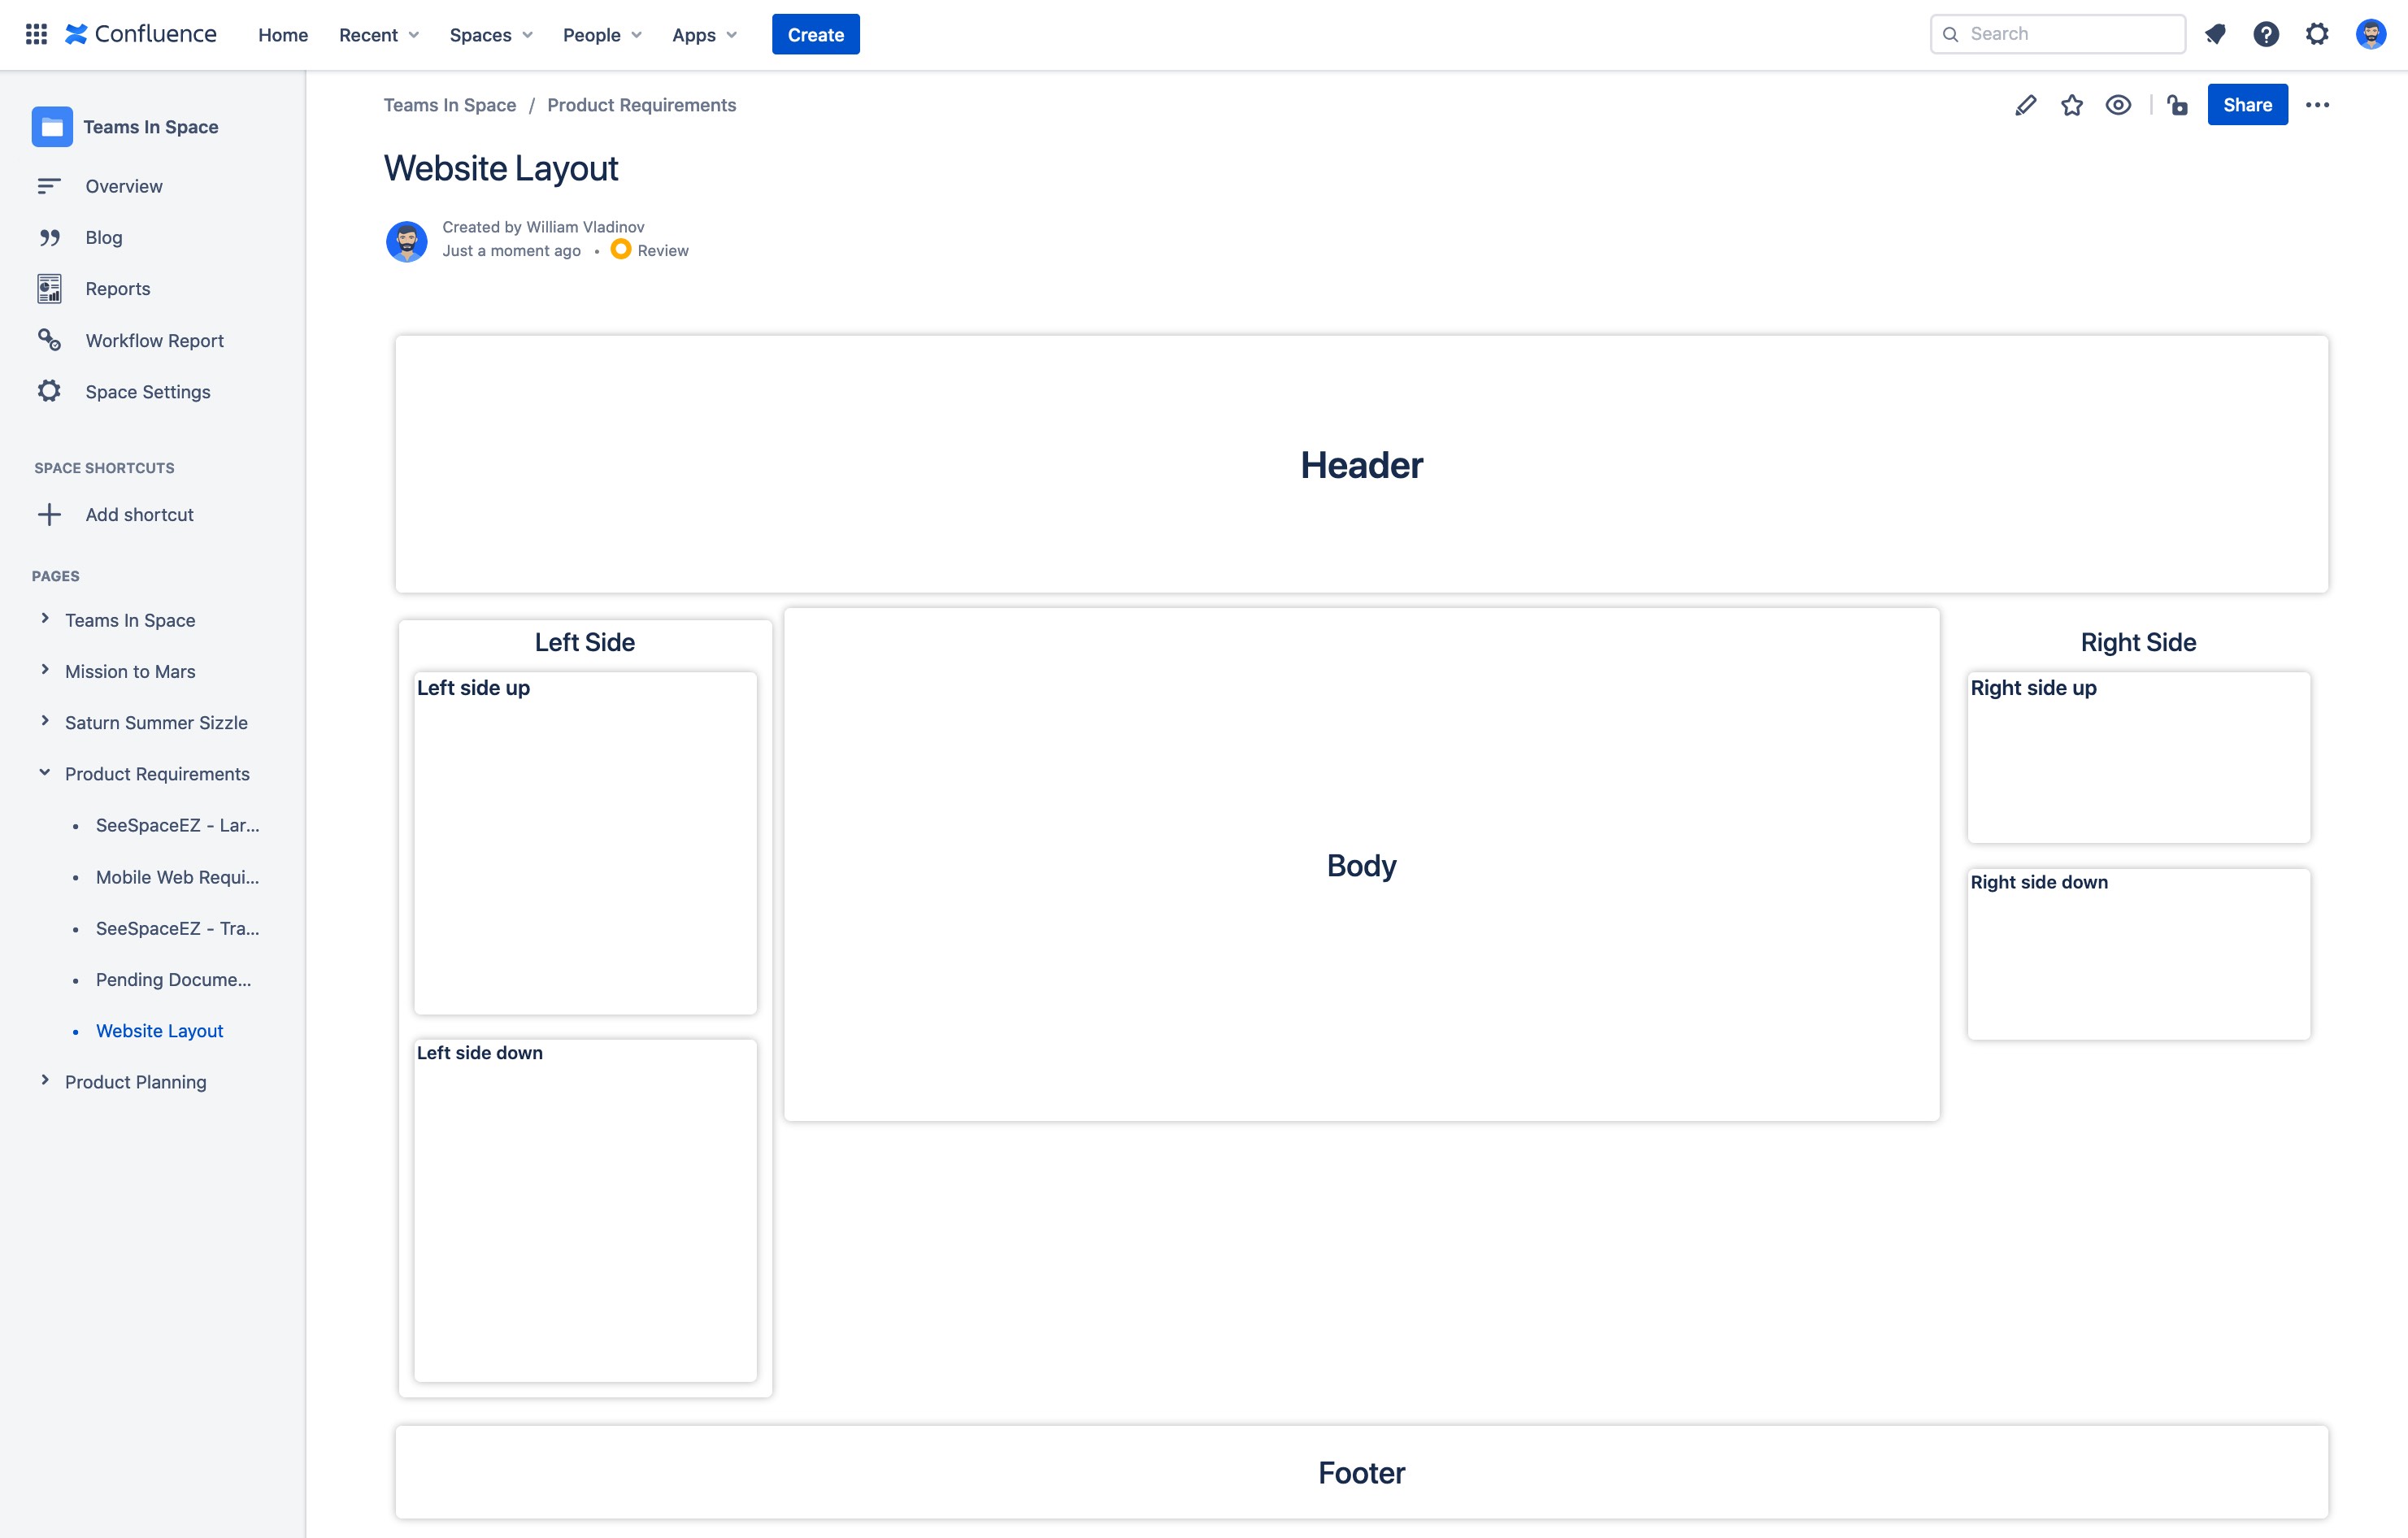Click the Review workflow status indicator

pyautogui.click(x=650, y=250)
